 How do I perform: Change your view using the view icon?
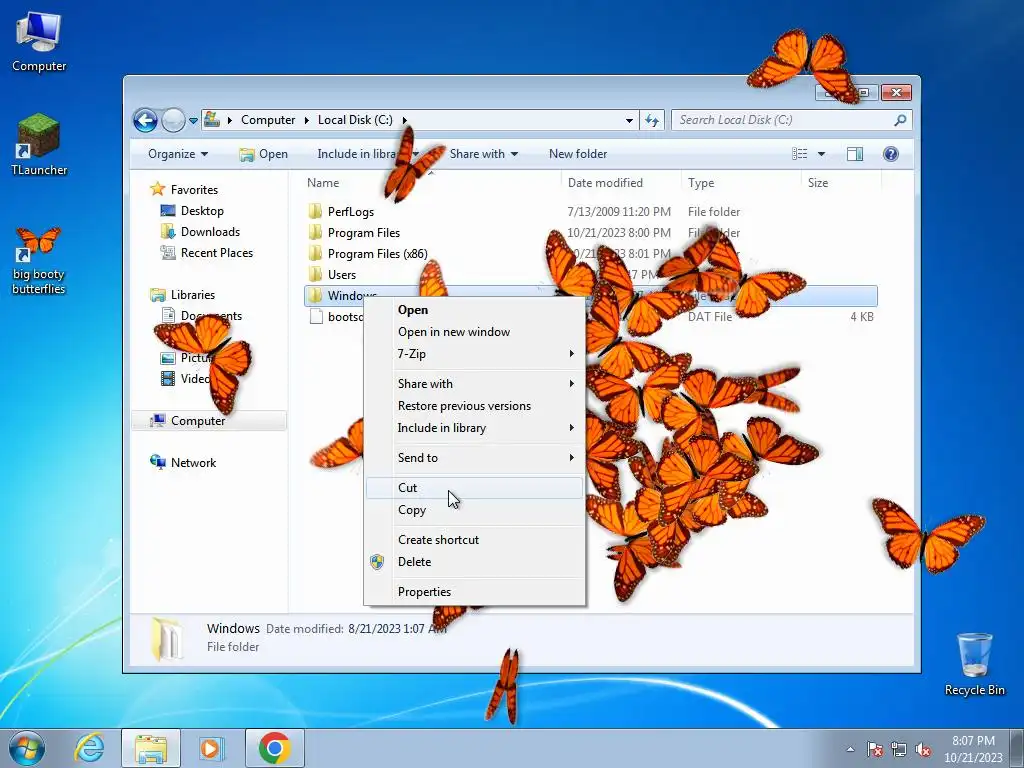coord(799,153)
